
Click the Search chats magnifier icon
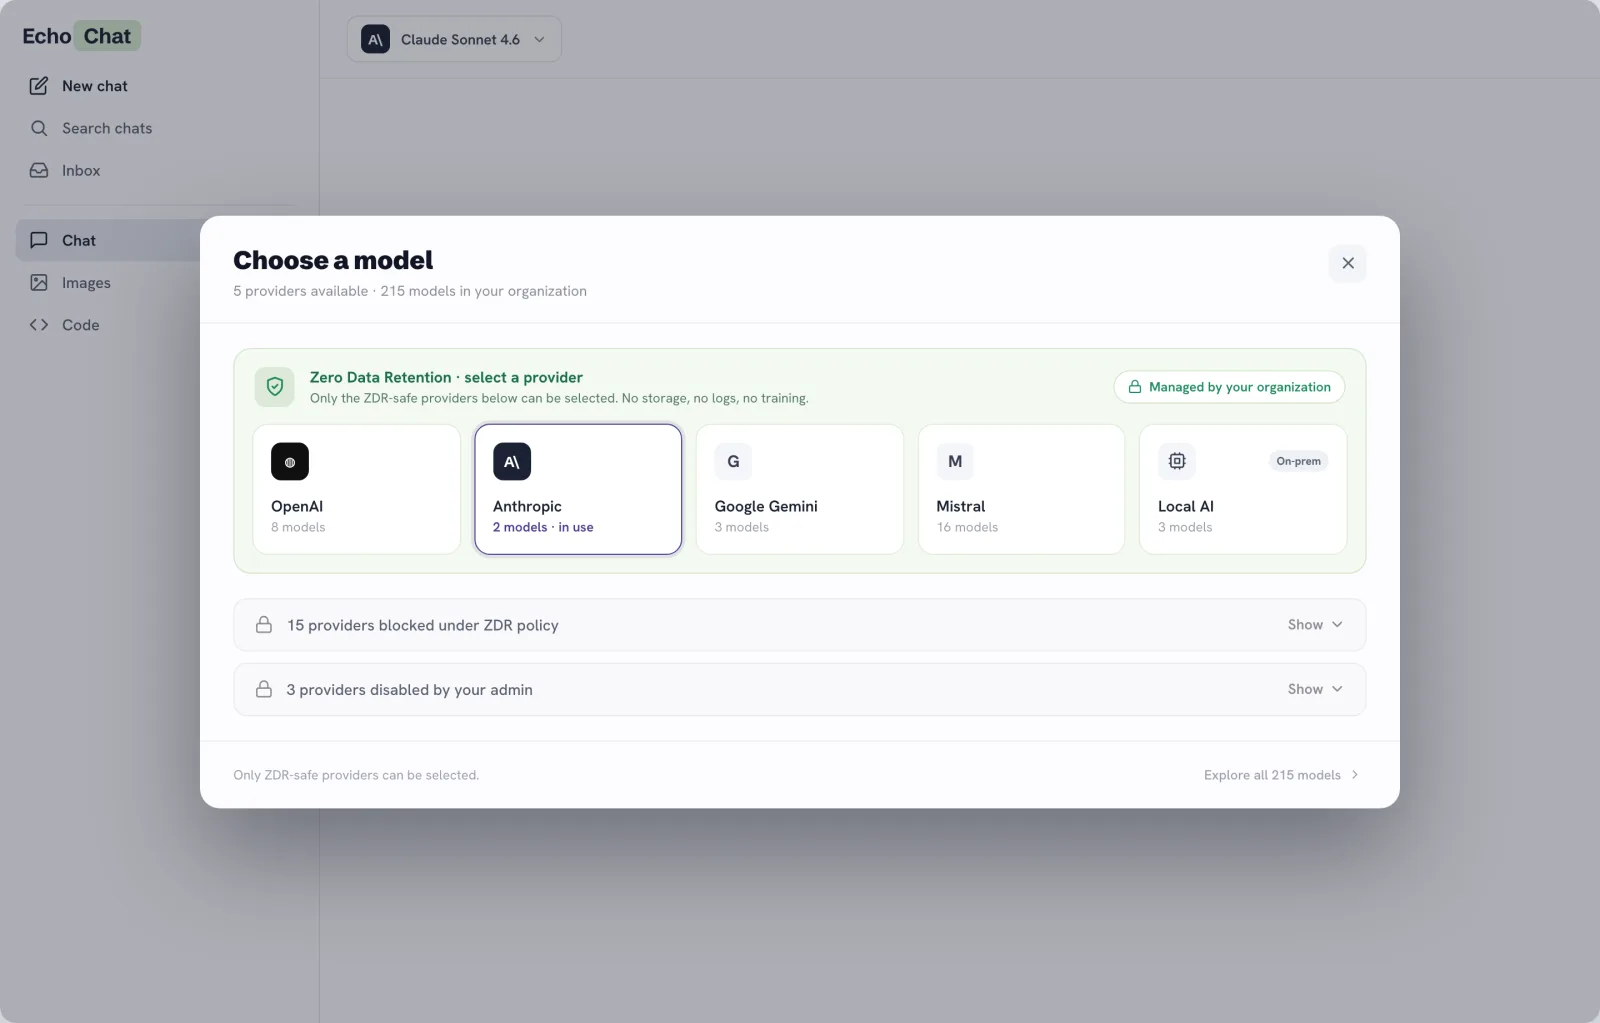[39, 128]
